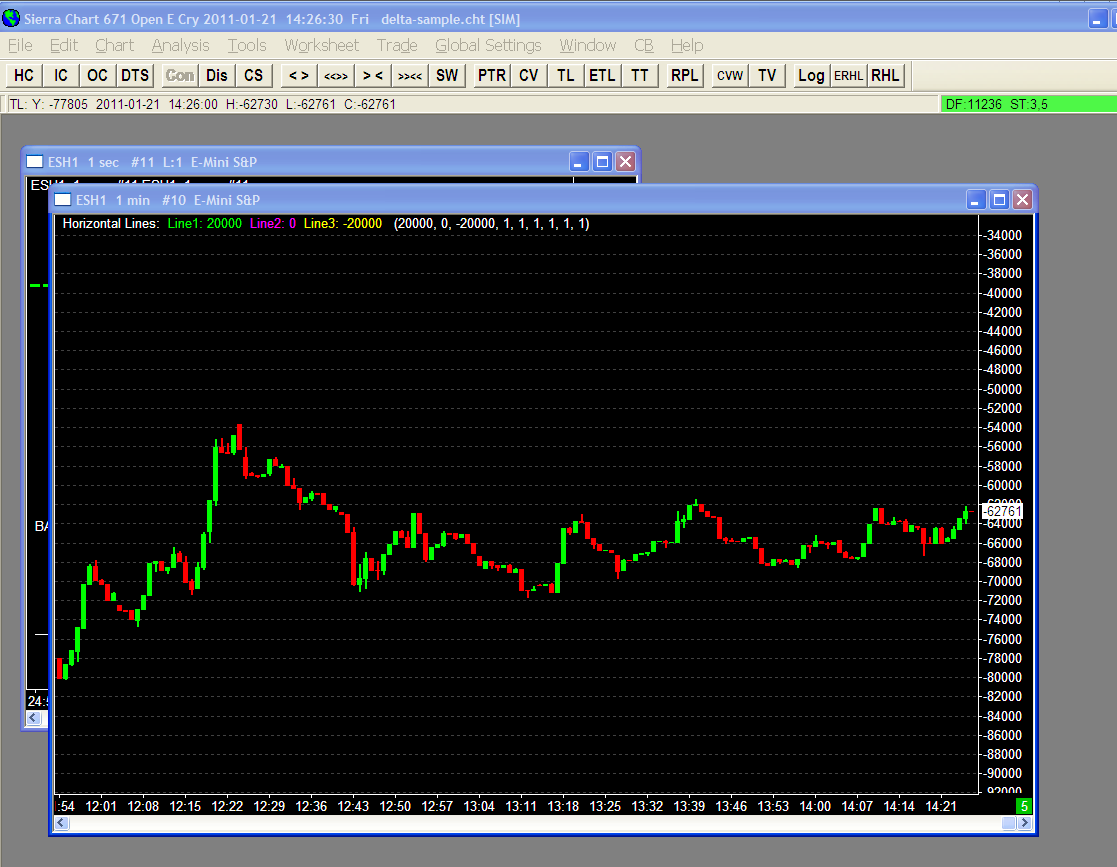
Task: Click the CVW toolbar button
Action: (x=730, y=76)
